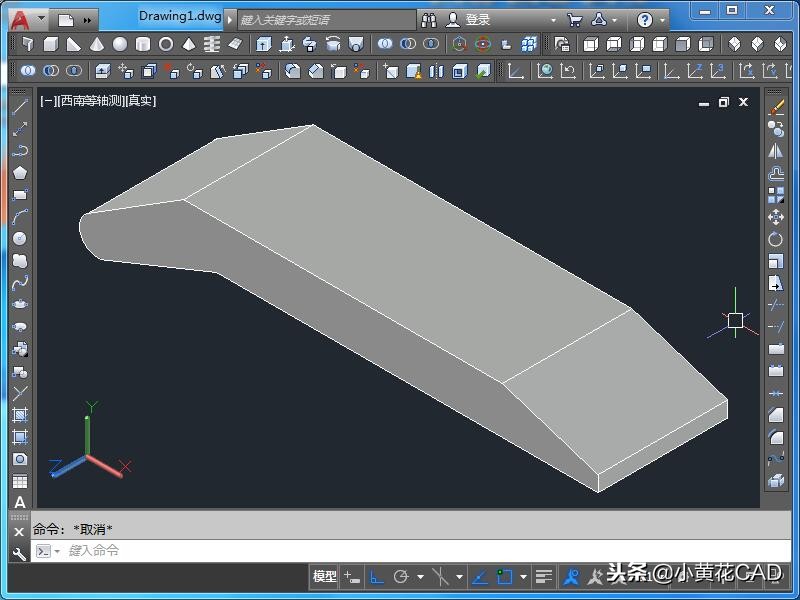Image resolution: width=800 pixels, height=600 pixels.
Task: Choose the Line draw tool
Action: coord(19,107)
